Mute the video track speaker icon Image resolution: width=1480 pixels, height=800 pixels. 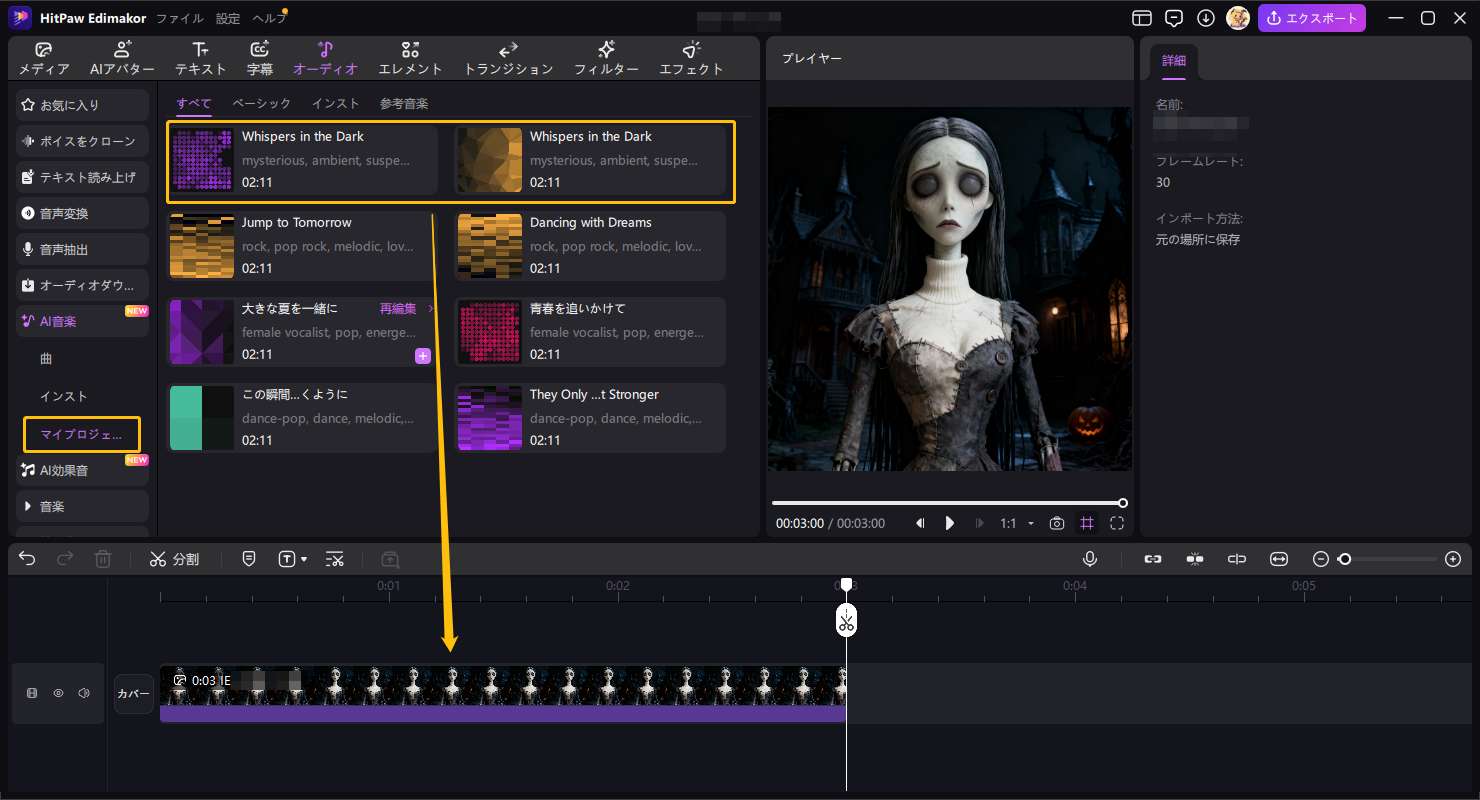click(x=84, y=693)
